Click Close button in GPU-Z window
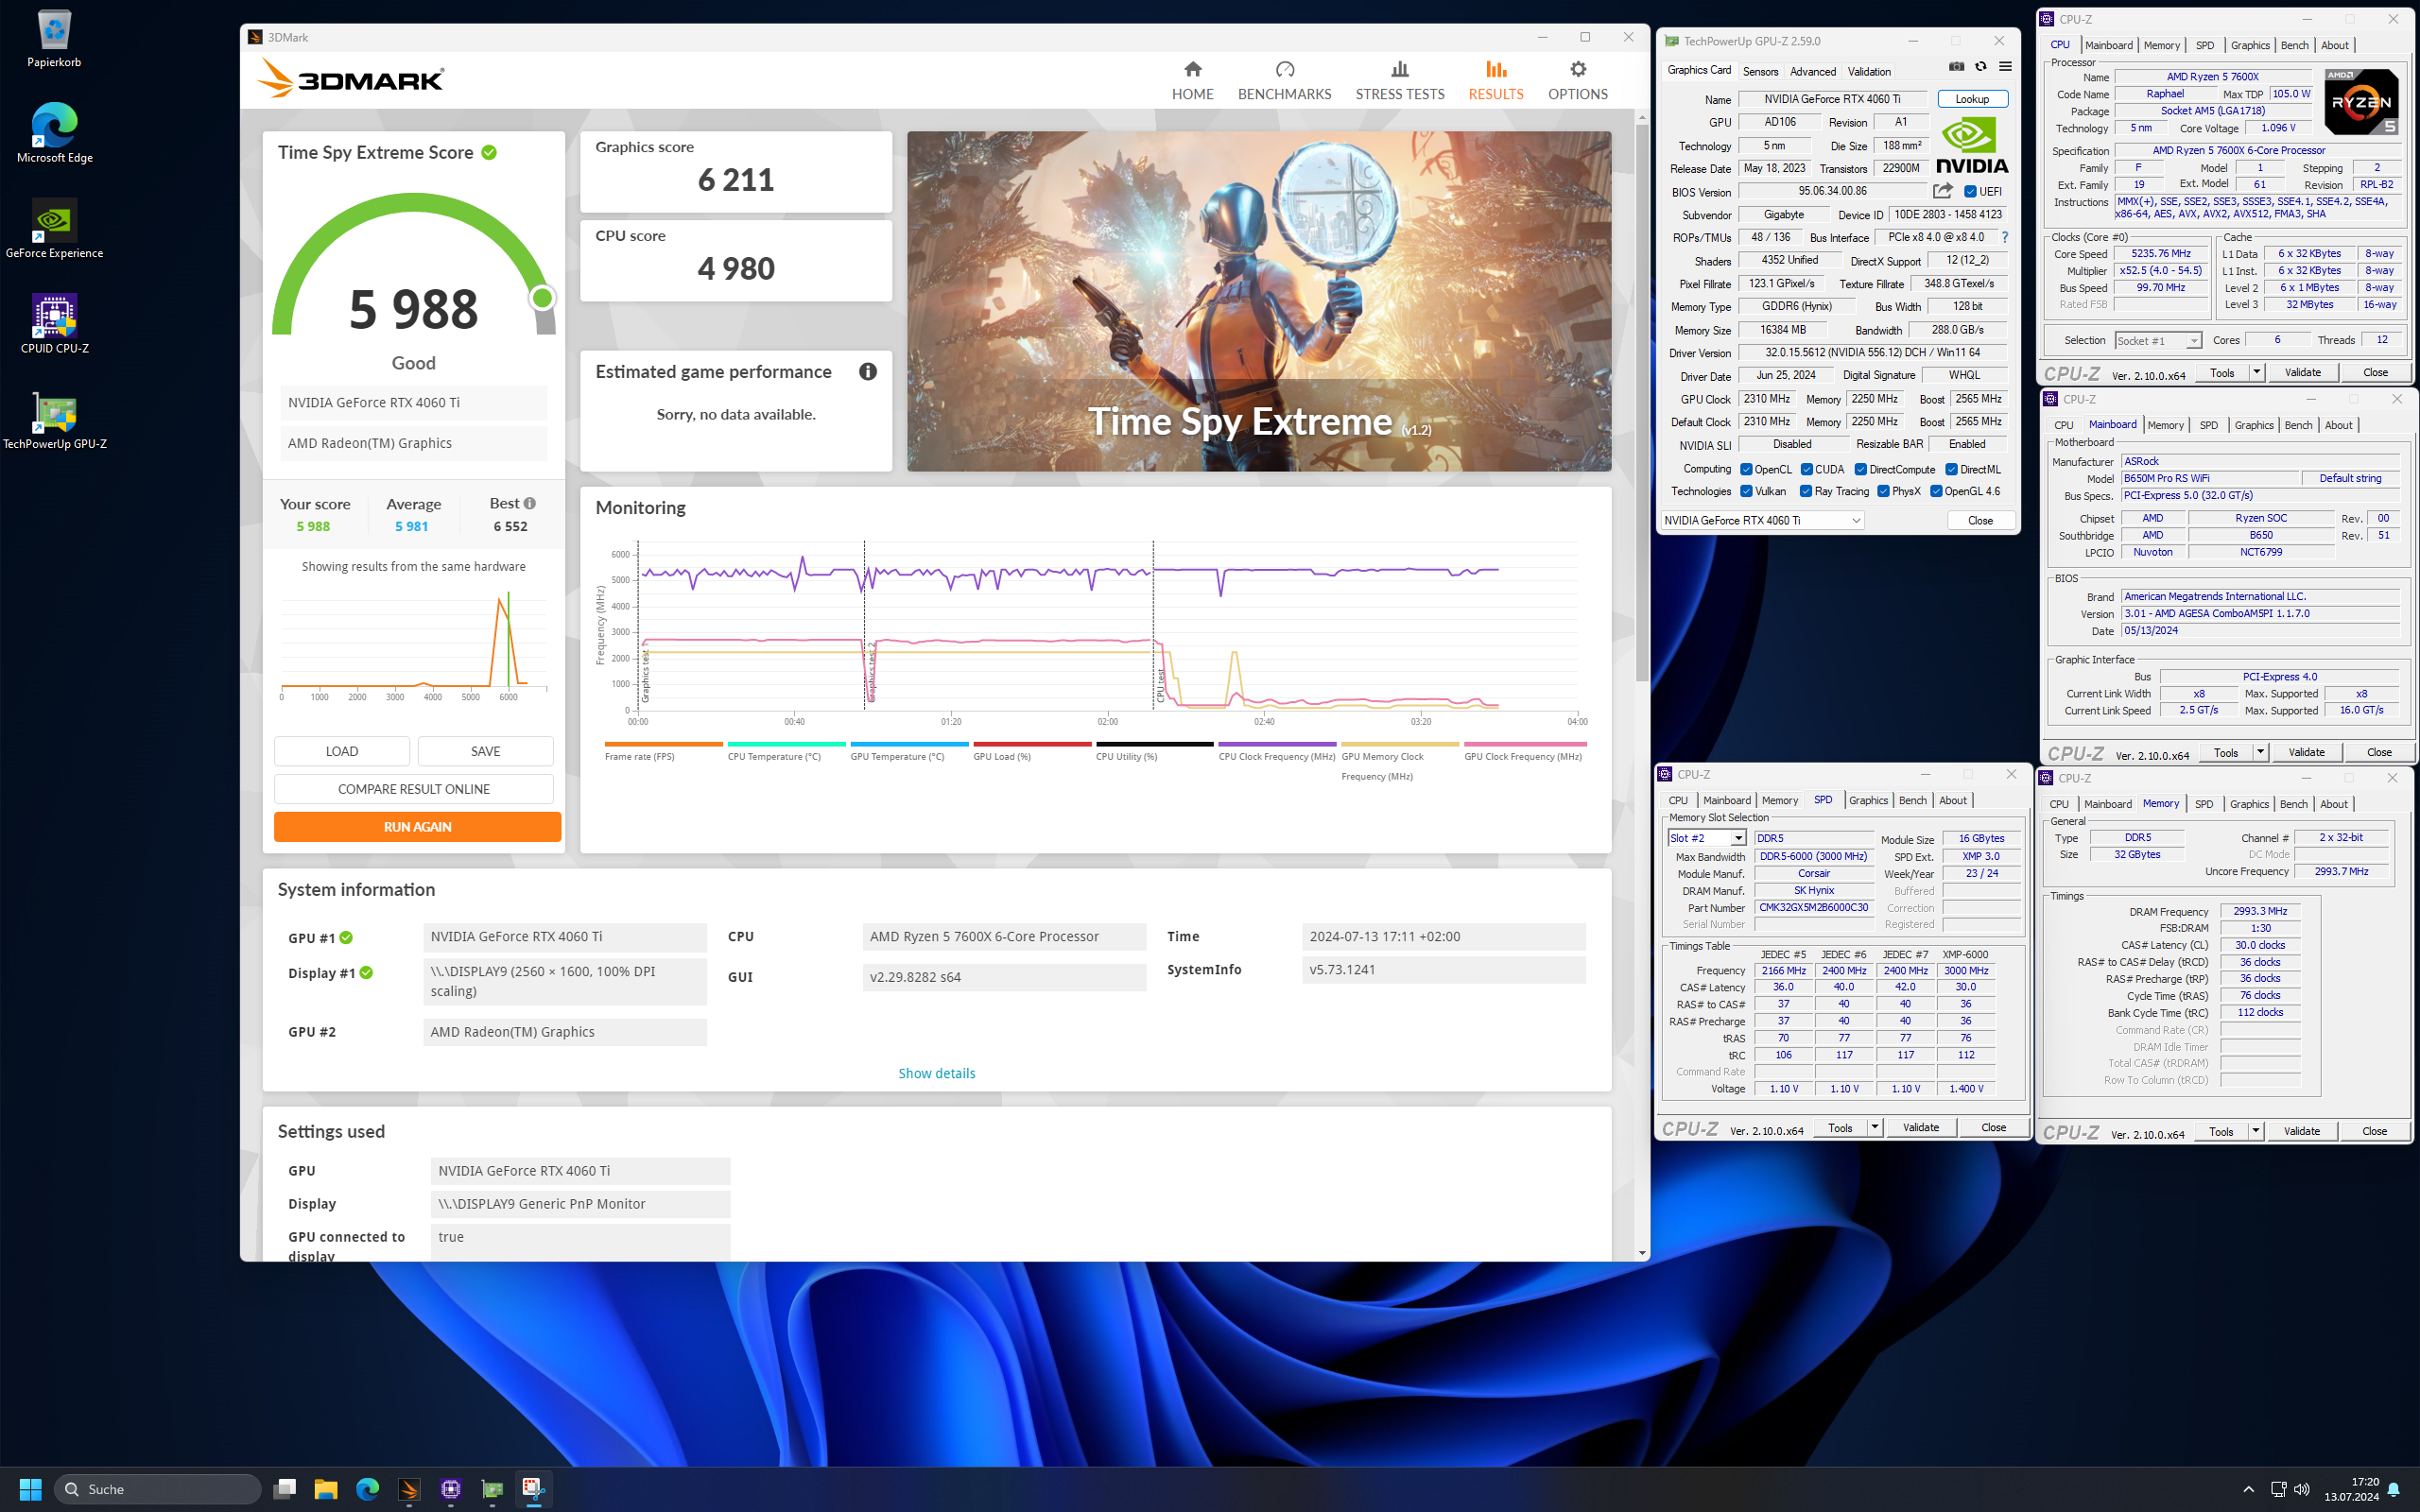Image resolution: width=2420 pixels, height=1512 pixels. 1980,520
